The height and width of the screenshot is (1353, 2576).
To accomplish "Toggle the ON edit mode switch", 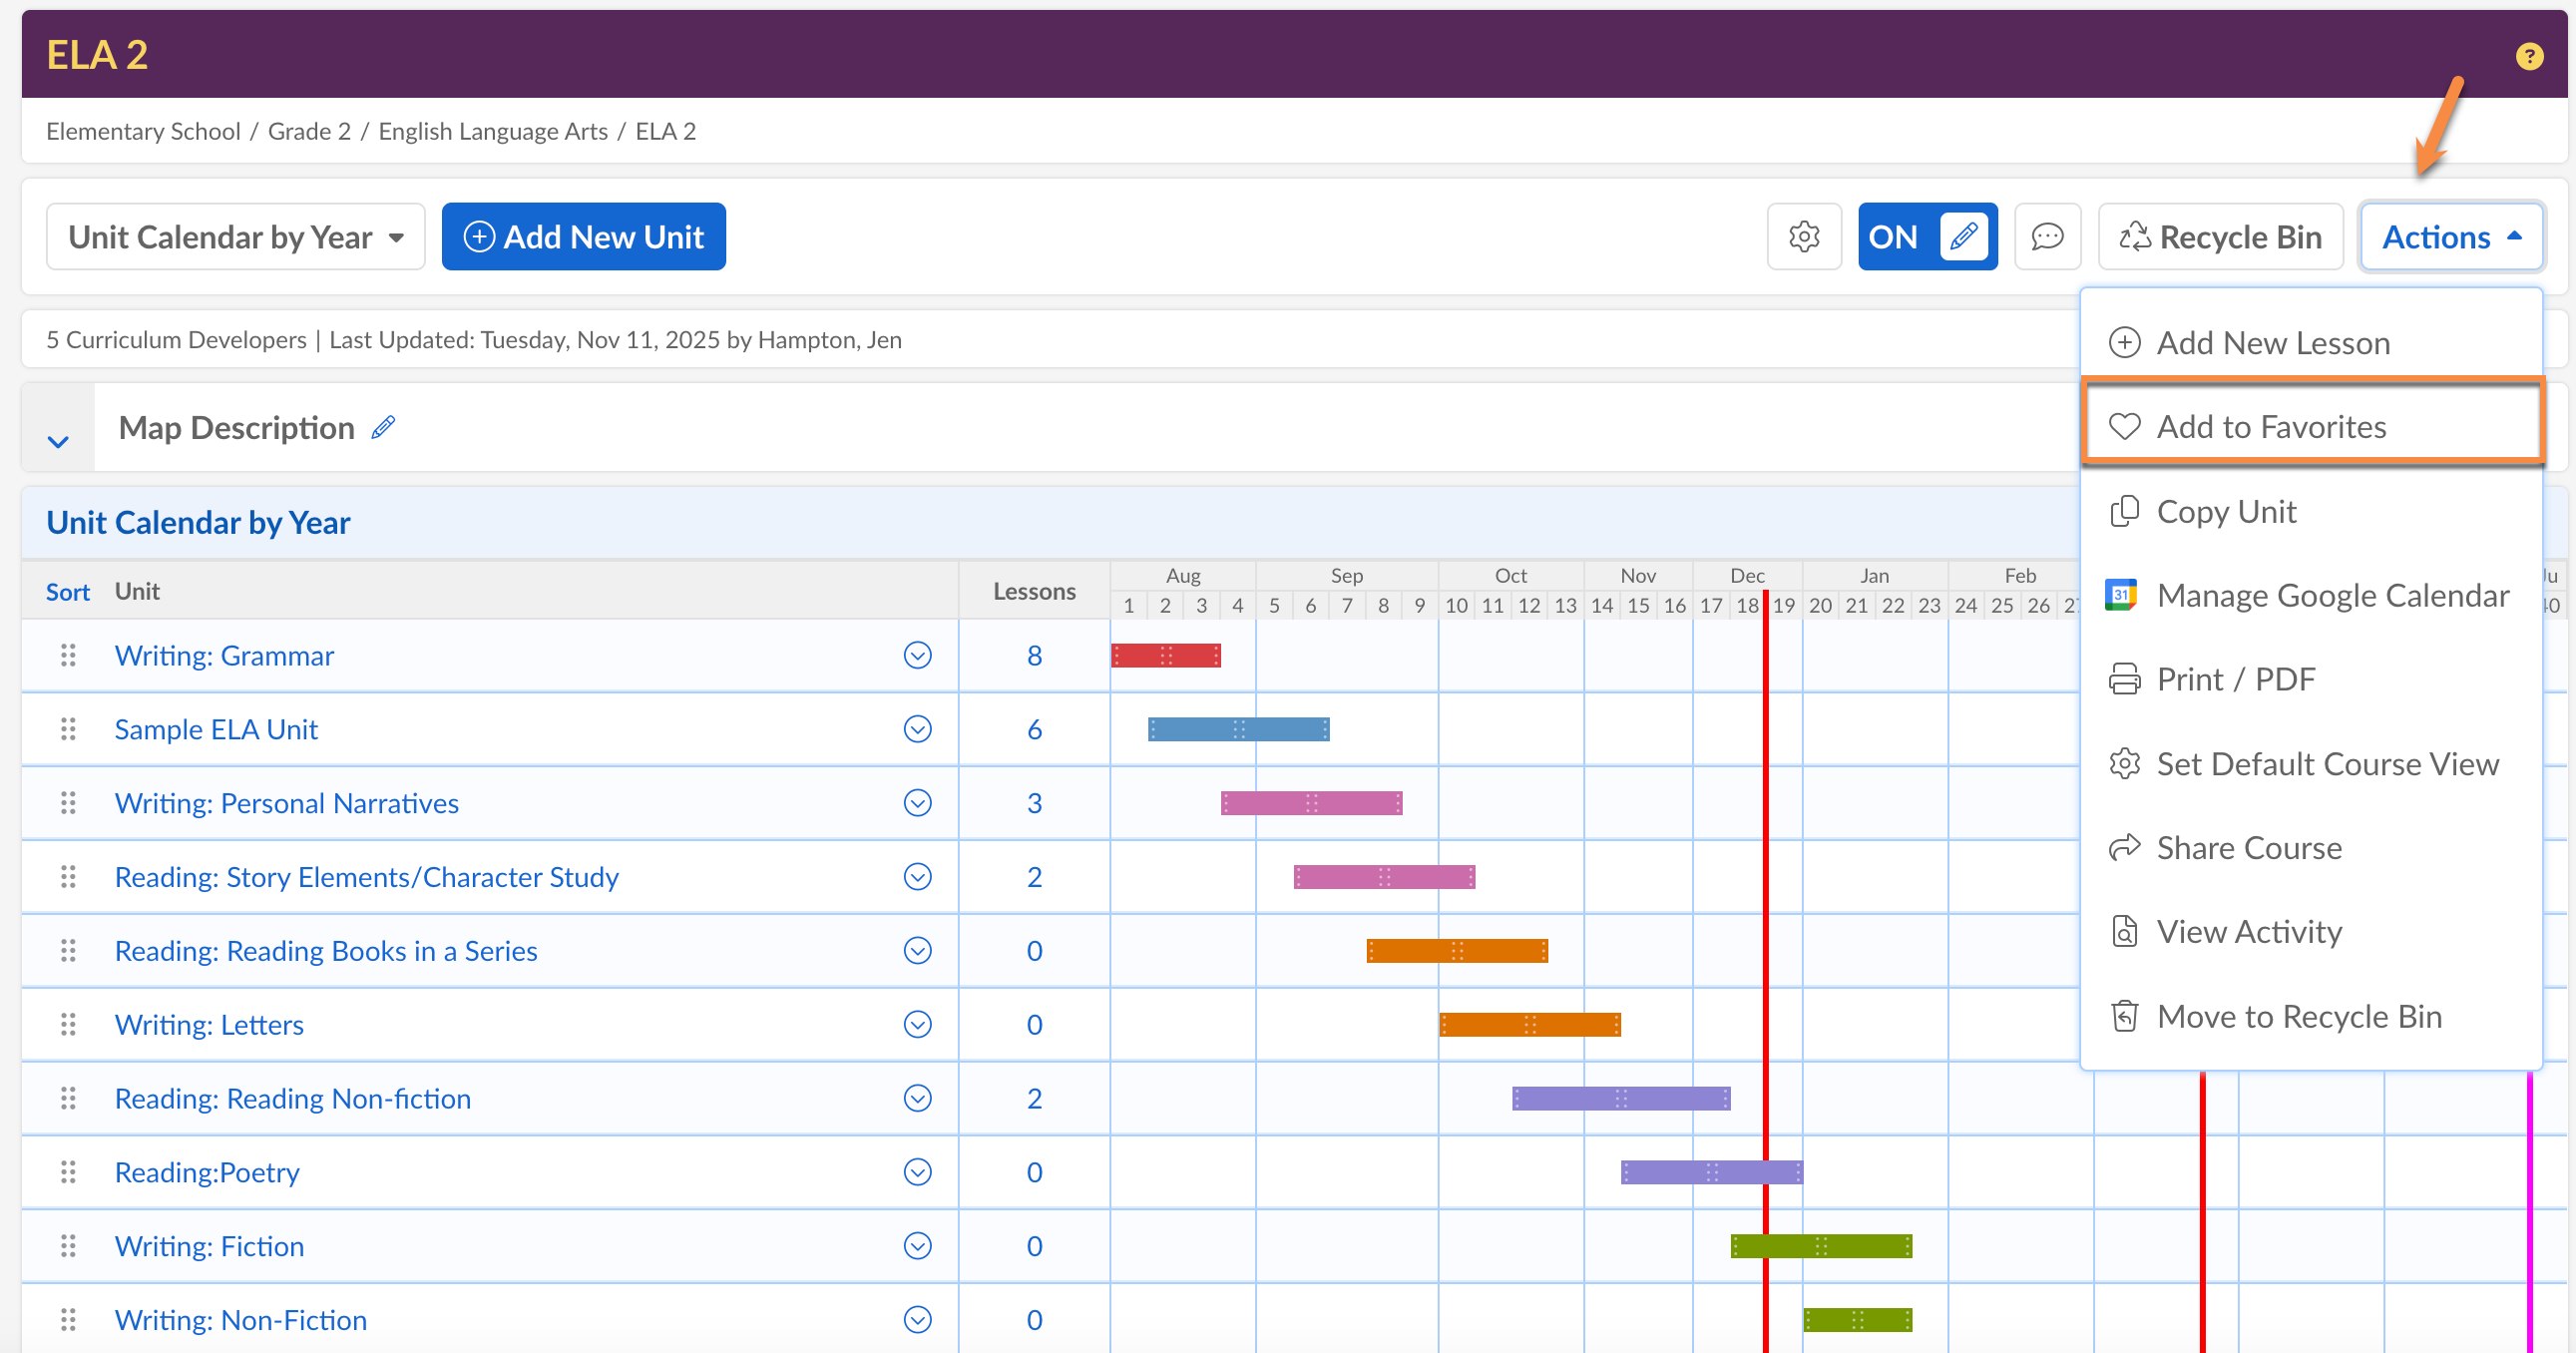I will pyautogui.click(x=1926, y=237).
